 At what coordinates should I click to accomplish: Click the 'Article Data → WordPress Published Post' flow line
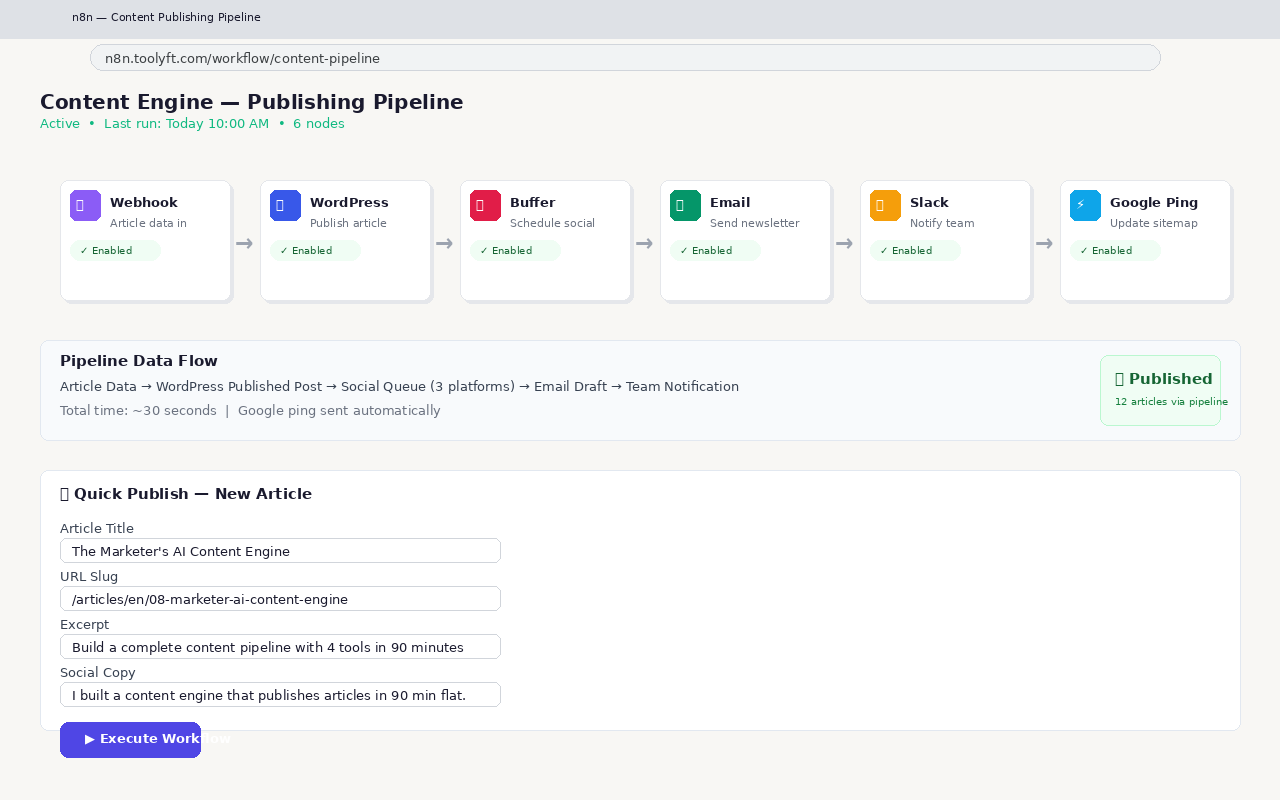tap(399, 387)
